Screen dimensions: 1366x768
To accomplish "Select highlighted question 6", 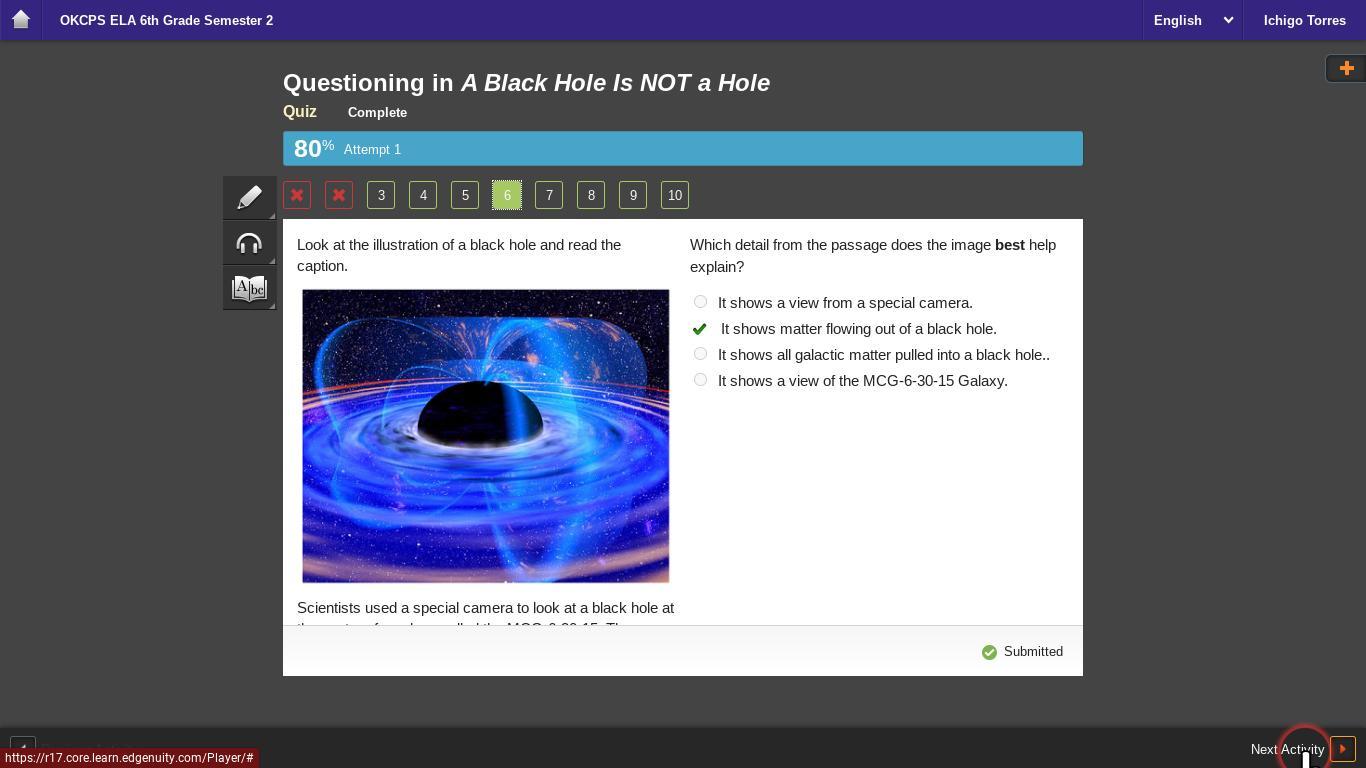I will tap(507, 195).
